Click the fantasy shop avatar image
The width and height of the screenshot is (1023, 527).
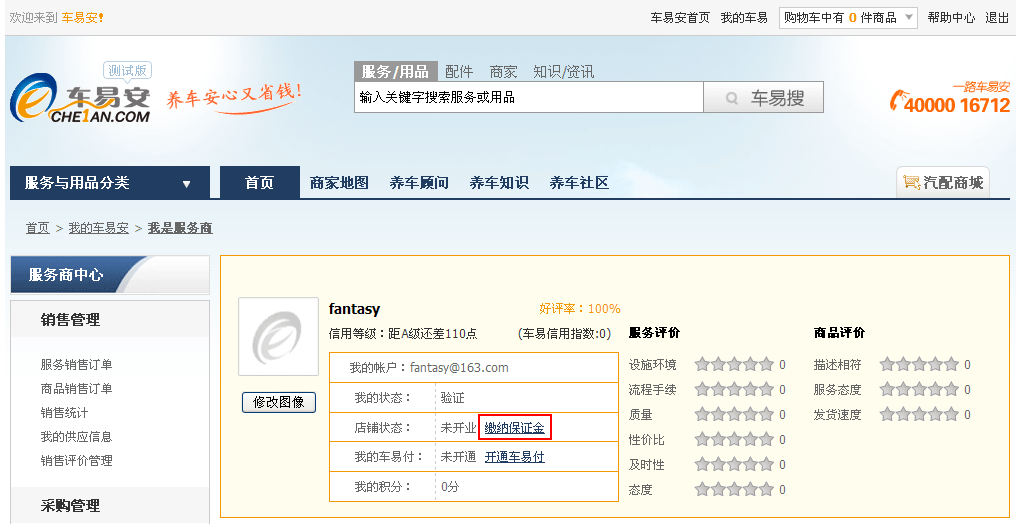(x=278, y=337)
